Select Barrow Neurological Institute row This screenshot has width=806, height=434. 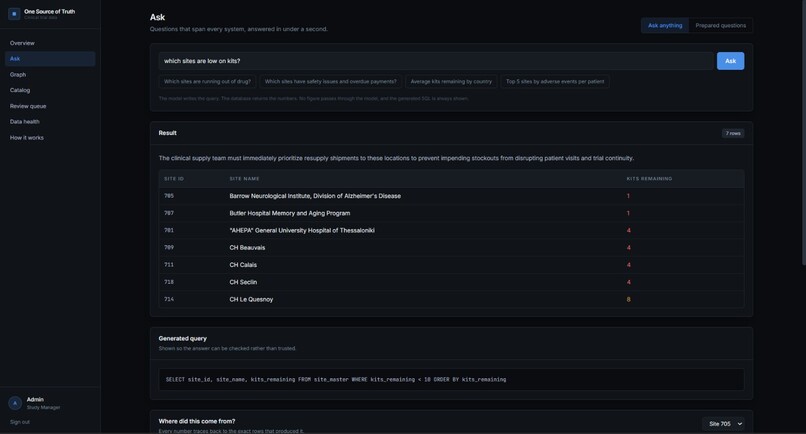[x=451, y=196]
